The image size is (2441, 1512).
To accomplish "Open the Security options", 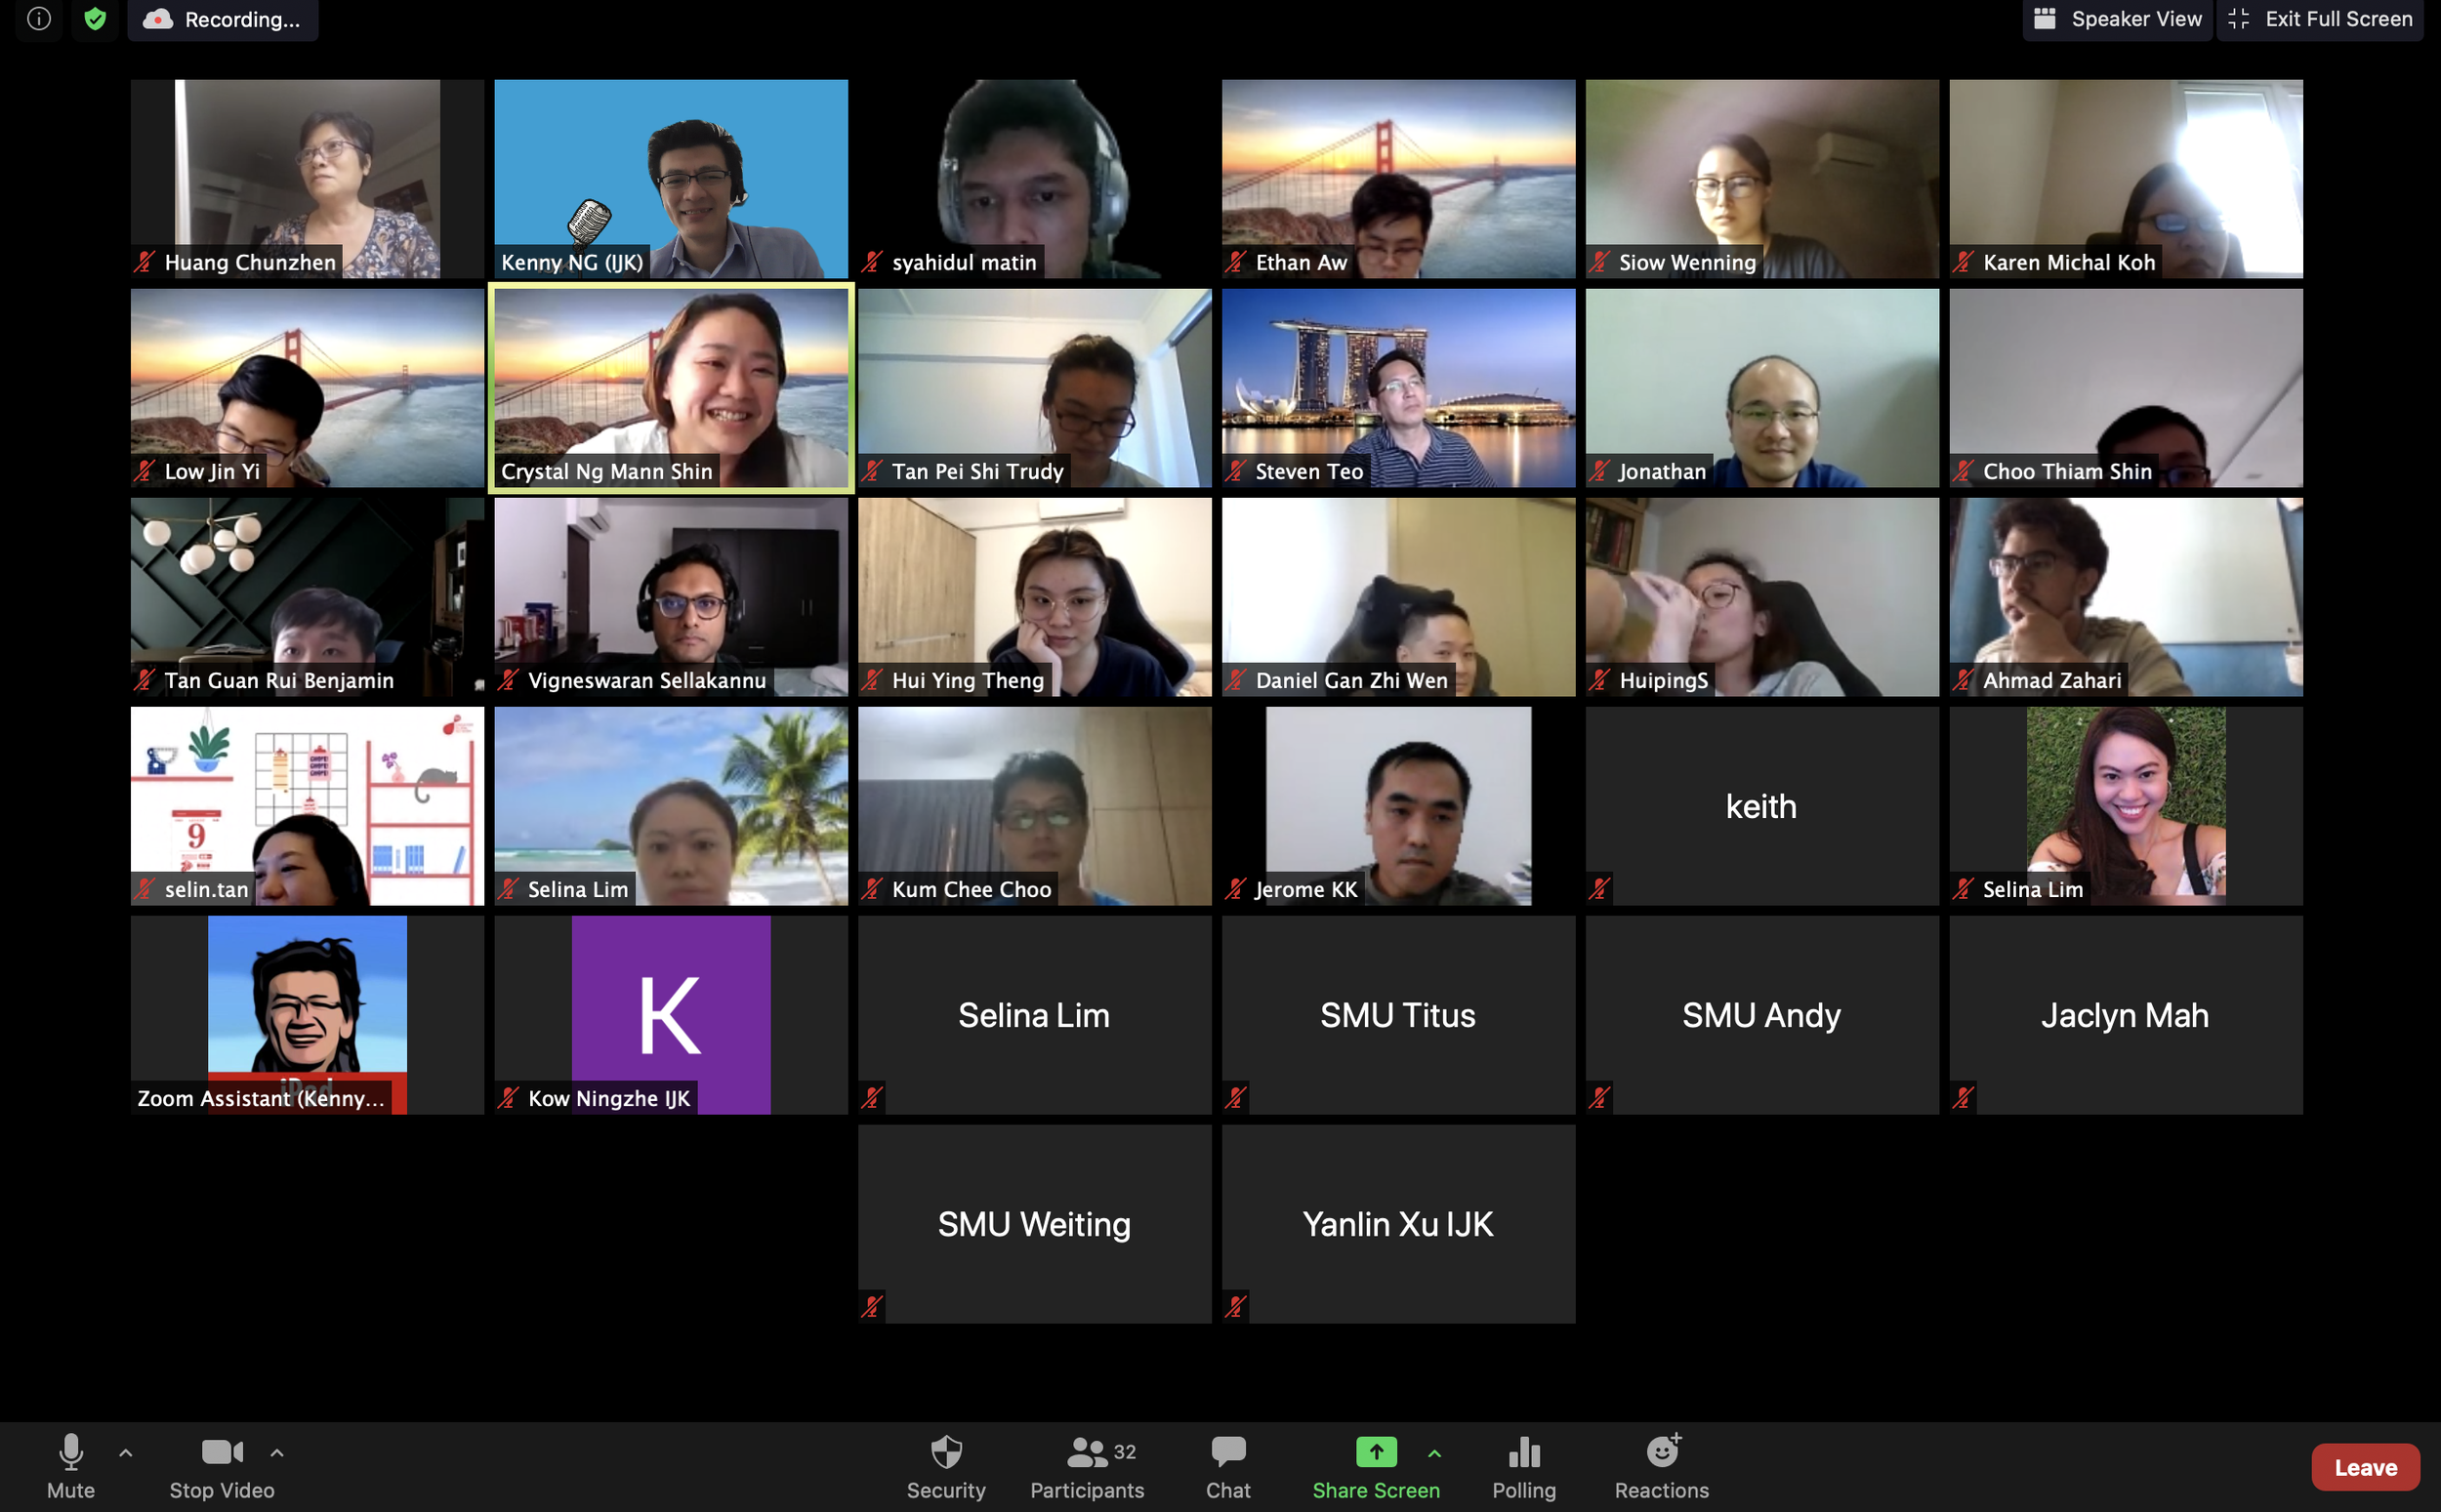I will pyautogui.click(x=945, y=1466).
